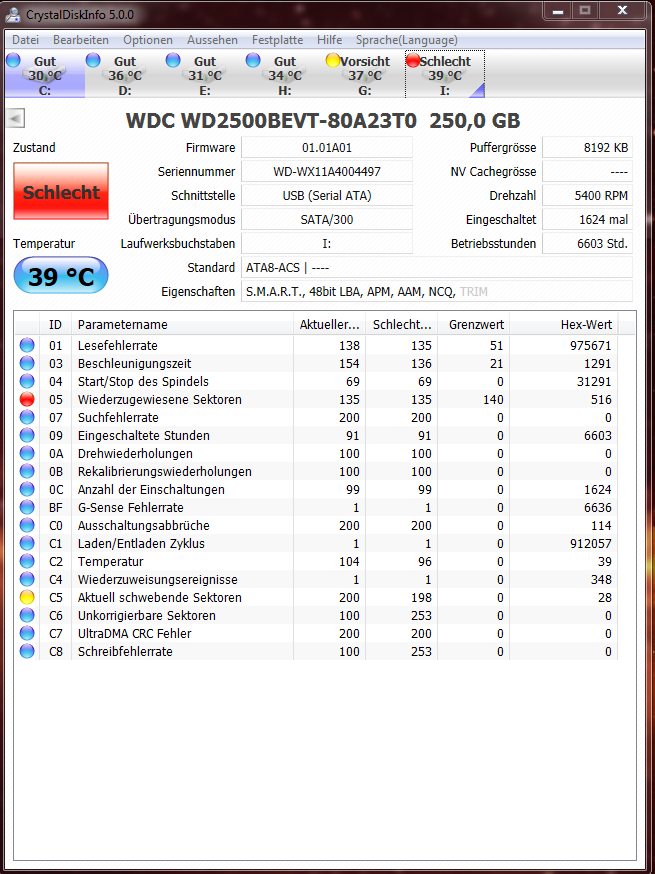Click the drive title WDC WD2500BEVT-80A23T0
The width and height of the screenshot is (655, 874).
coord(323,120)
